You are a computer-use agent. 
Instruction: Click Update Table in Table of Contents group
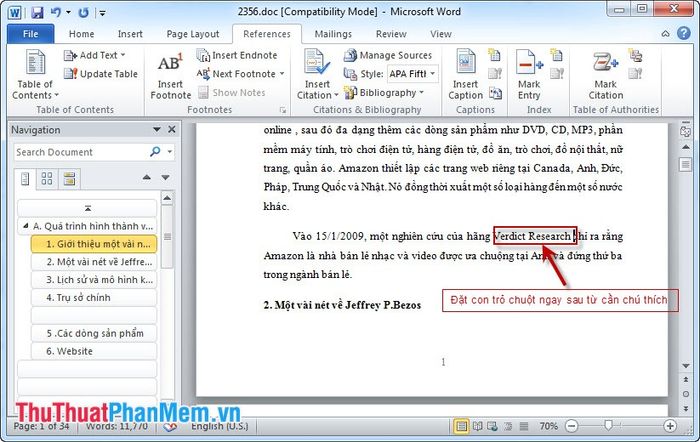point(100,74)
